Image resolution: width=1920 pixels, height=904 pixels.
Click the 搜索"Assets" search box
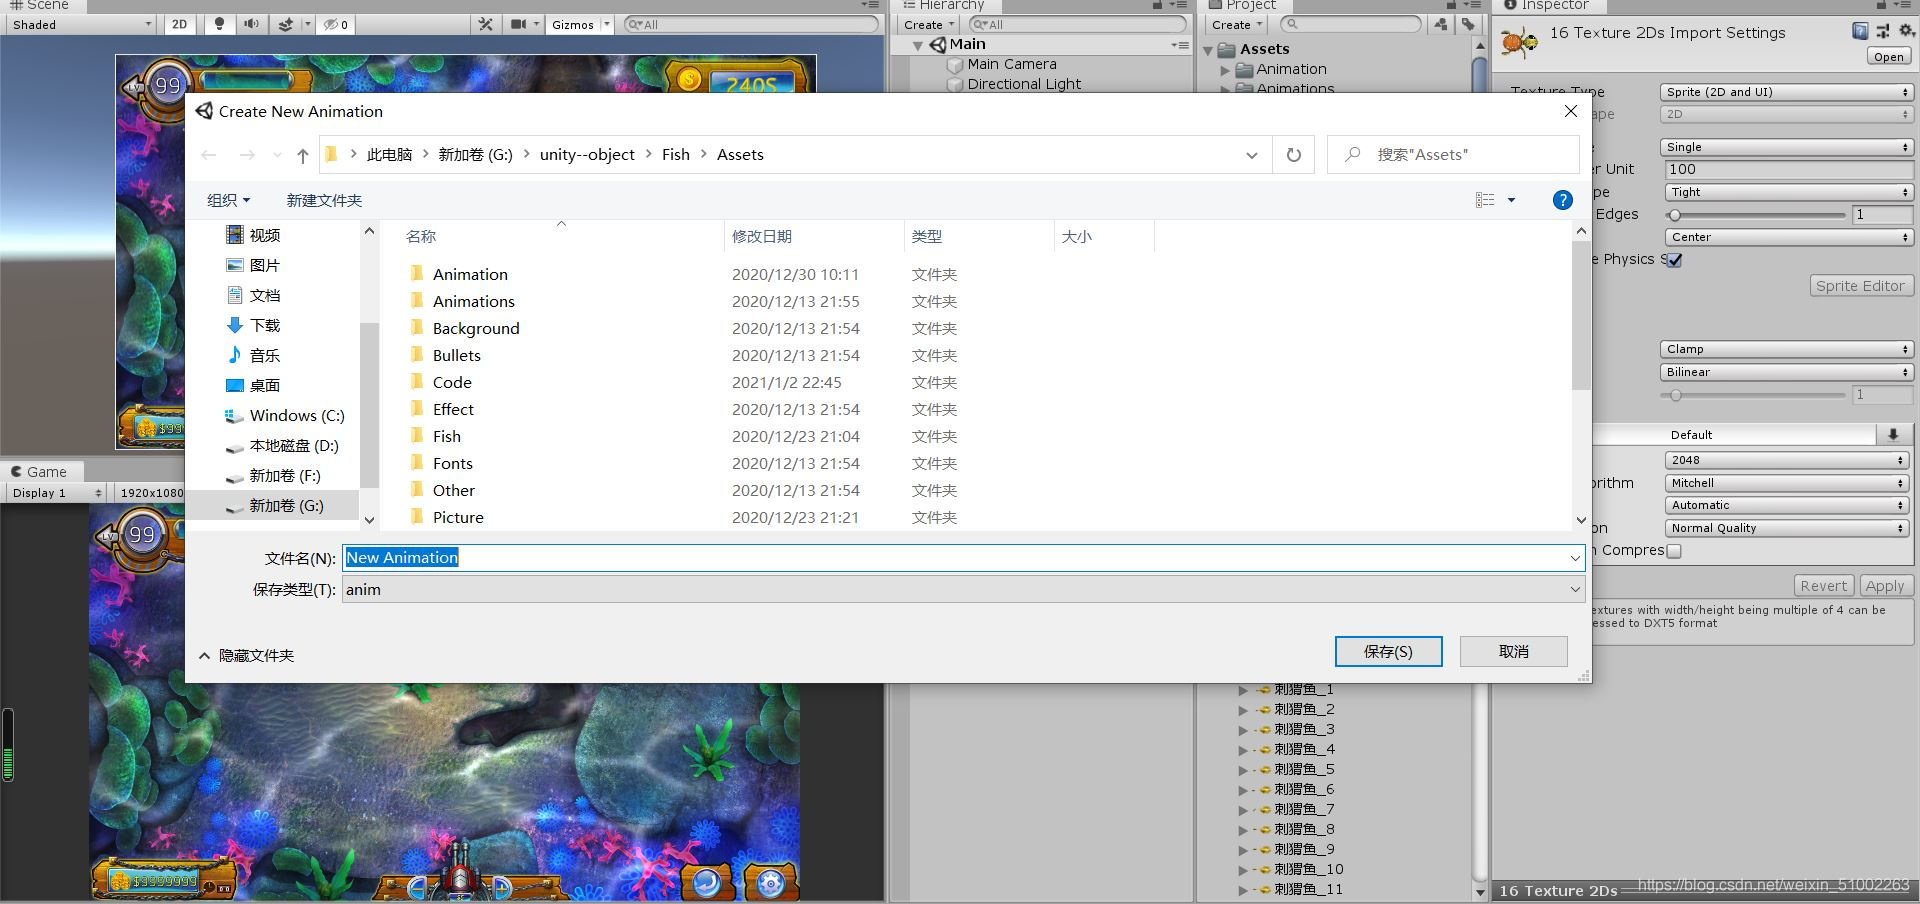(1453, 155)
